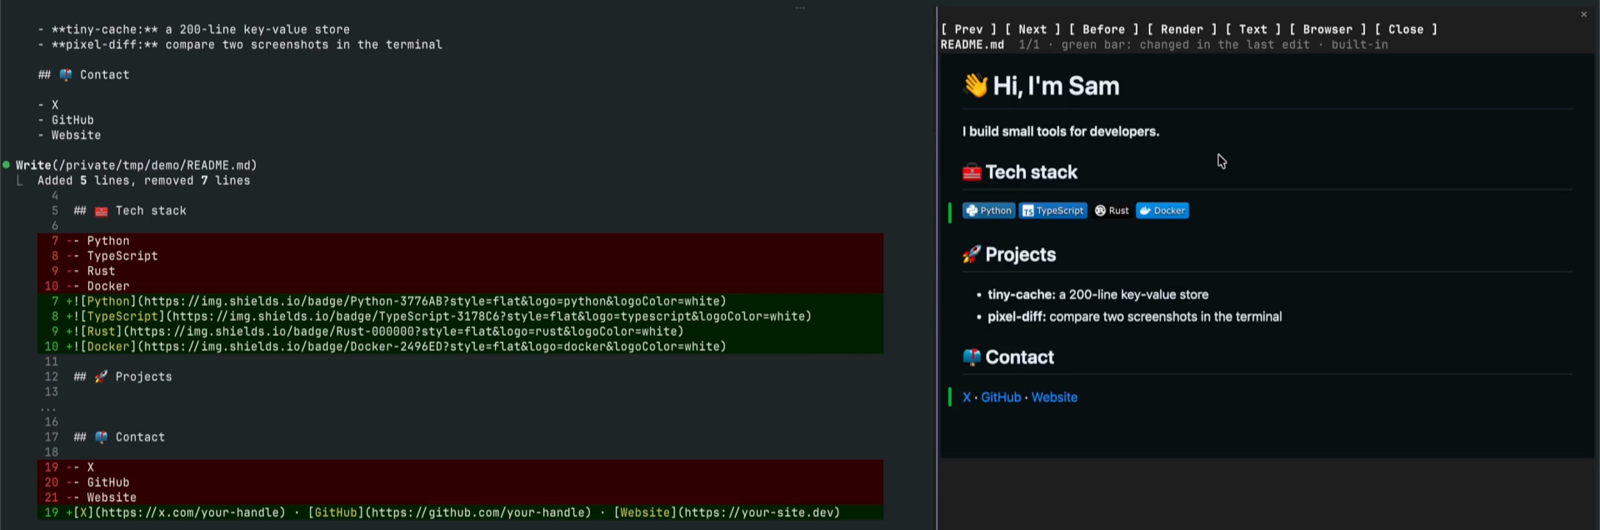This screenshot has height=530, width=1600.
Task: Click the mailbox emoji in terminal '## Contact' top line
Action: [x=66, y=75]
